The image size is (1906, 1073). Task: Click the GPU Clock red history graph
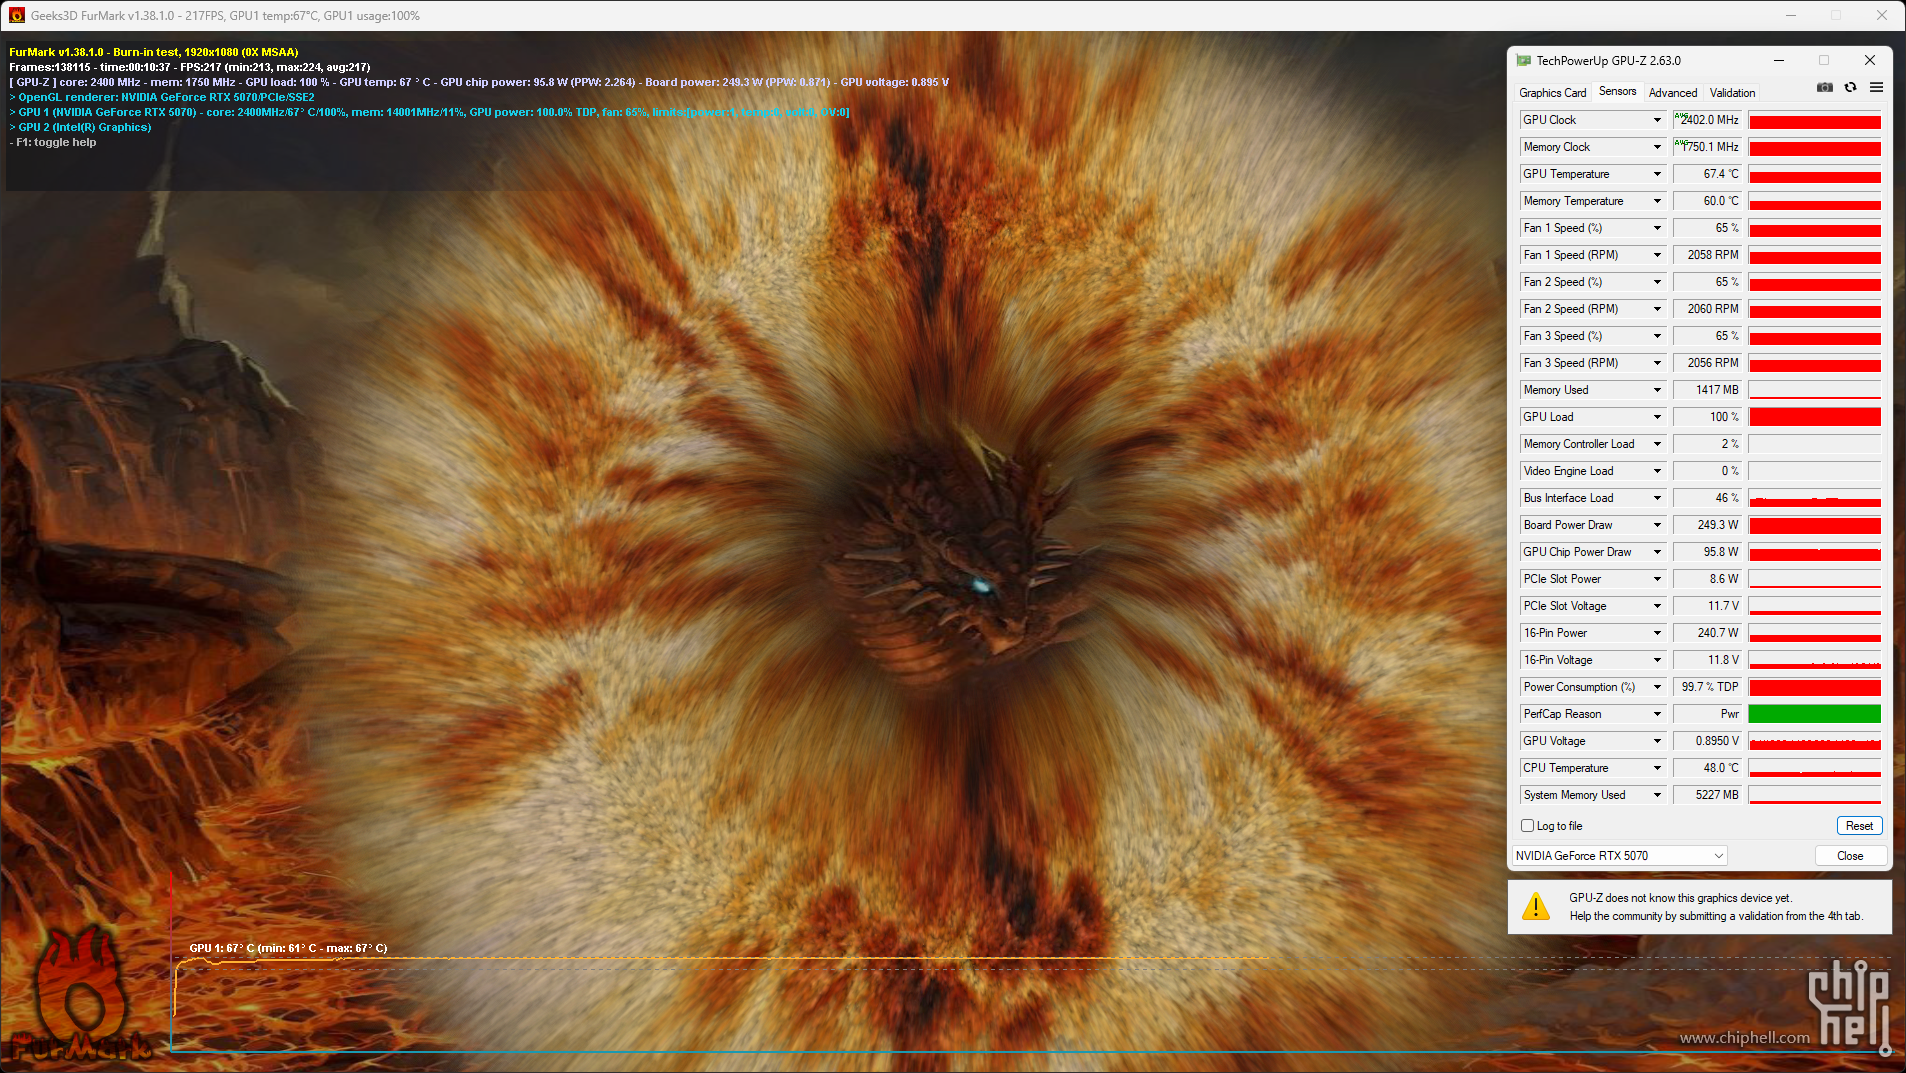(1814, 120)
